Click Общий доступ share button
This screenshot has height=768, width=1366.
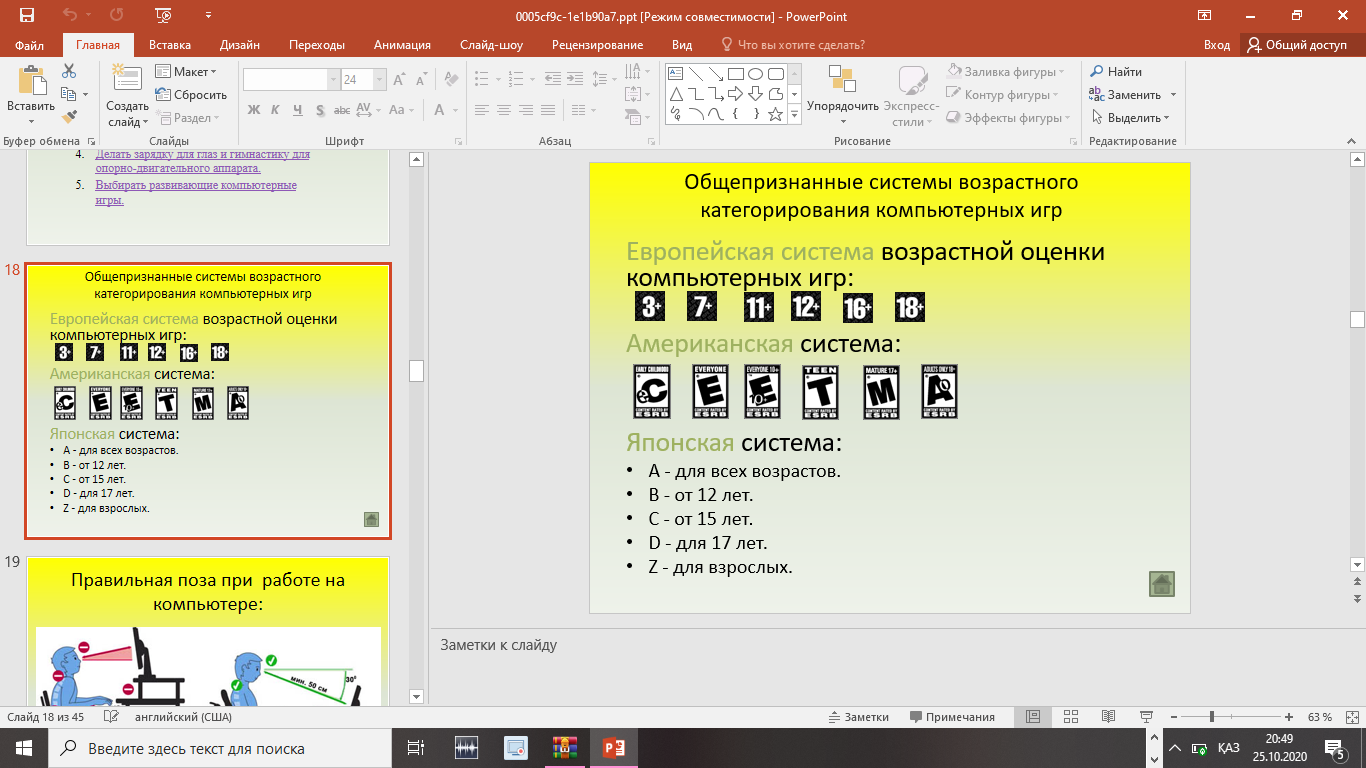pyautogui.click(x=1297, y=45)
